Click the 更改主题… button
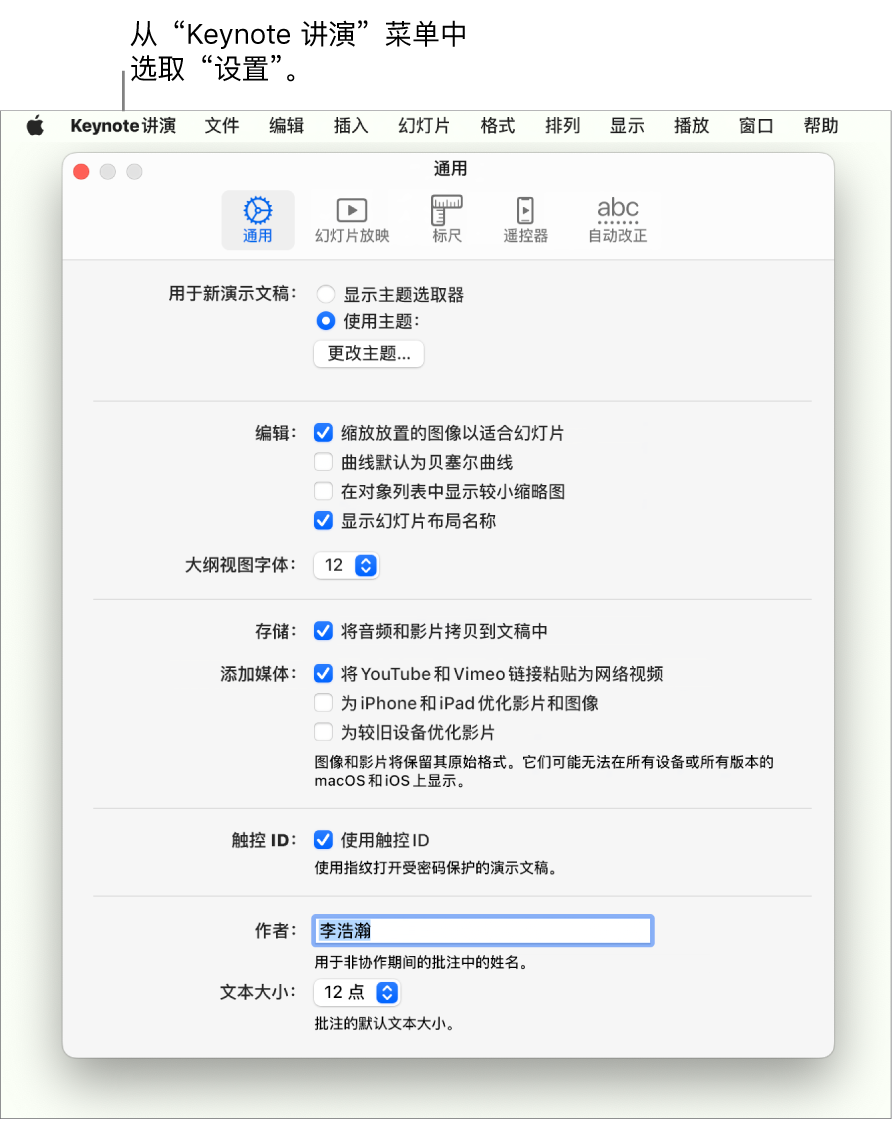894x1123 pixels. [x=369, y=353]
